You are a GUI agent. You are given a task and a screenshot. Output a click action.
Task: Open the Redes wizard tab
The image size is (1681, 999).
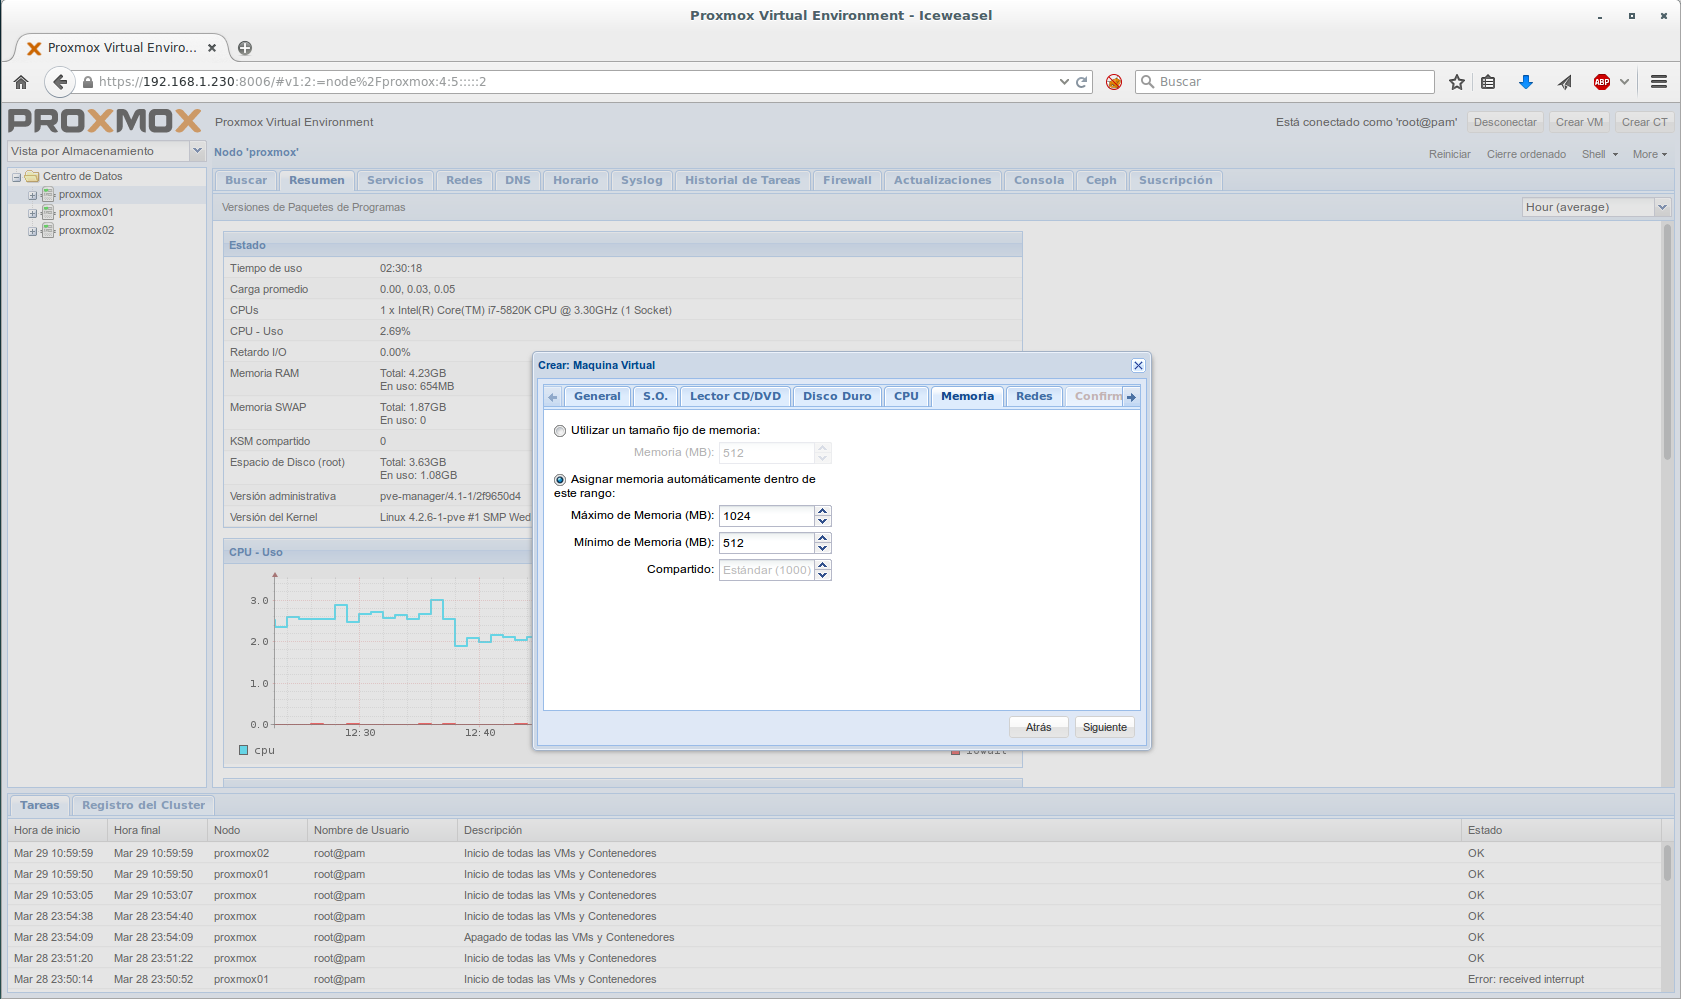tap(1033, 397)
